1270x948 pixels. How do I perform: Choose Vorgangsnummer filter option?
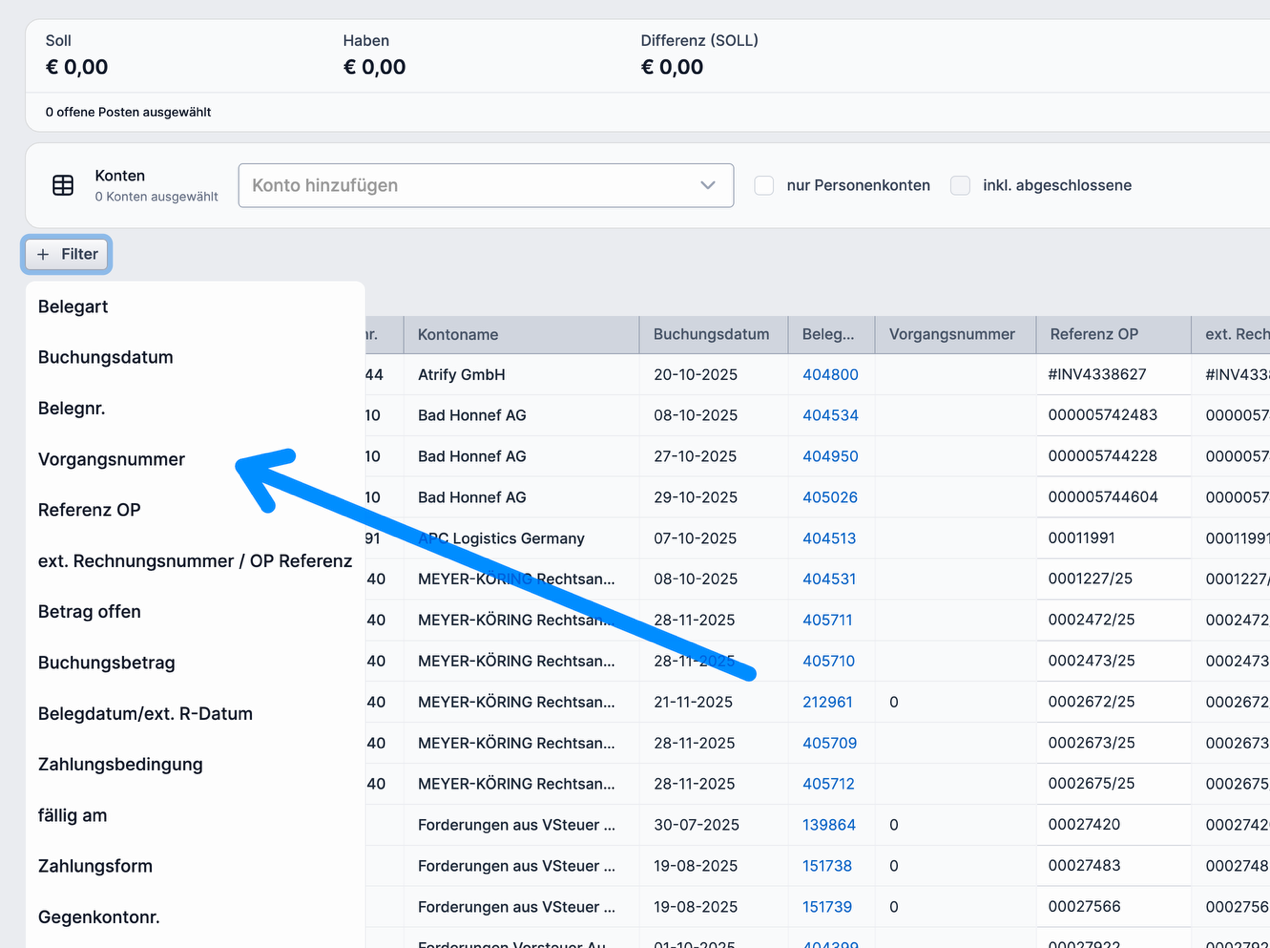click(x=111, y=460)
